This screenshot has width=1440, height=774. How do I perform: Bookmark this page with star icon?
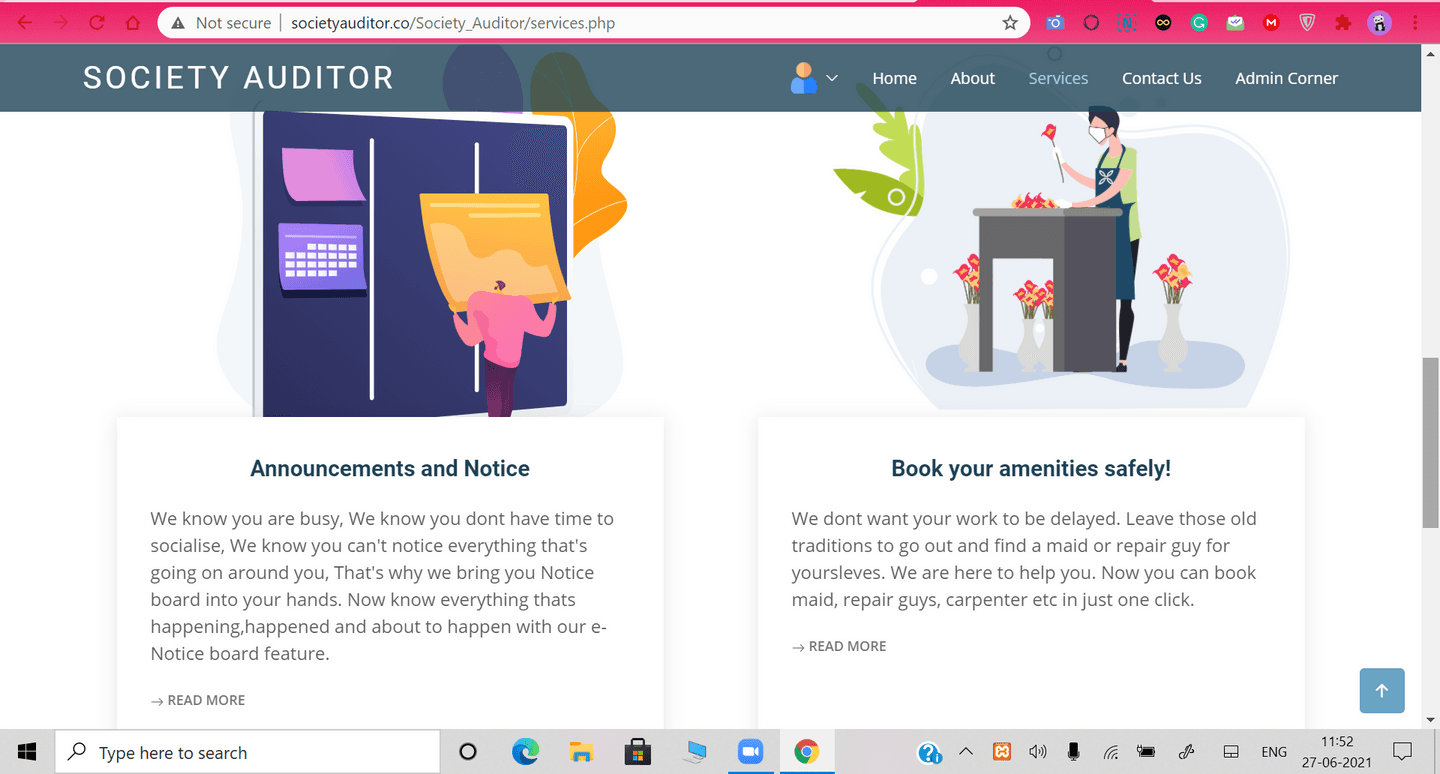point(1010,22)
